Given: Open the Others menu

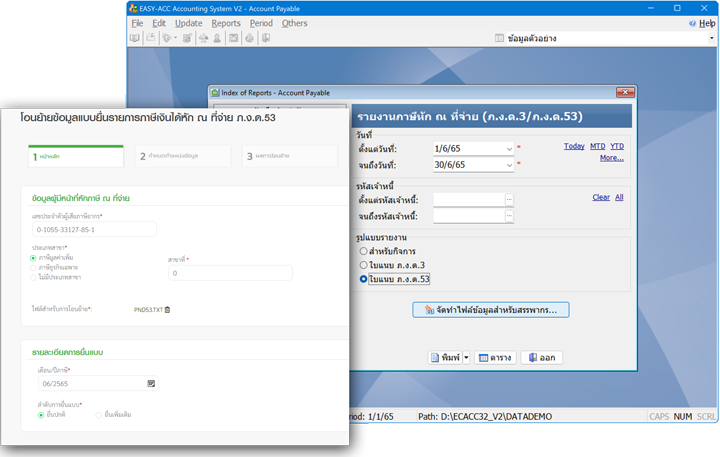Looking at the screenshot, I should coord(294,23).
